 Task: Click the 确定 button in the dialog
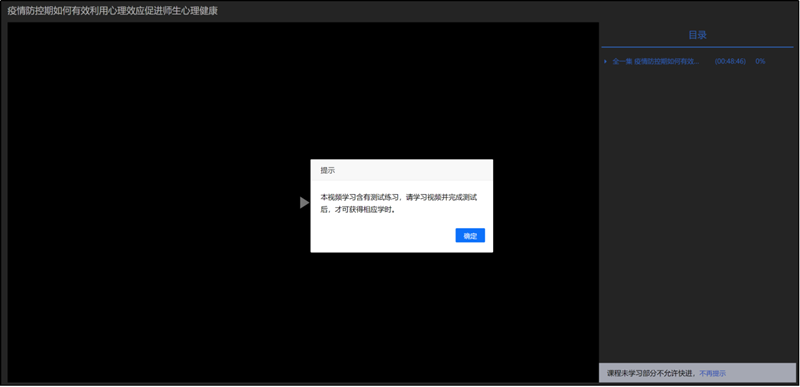pos(470,236)
